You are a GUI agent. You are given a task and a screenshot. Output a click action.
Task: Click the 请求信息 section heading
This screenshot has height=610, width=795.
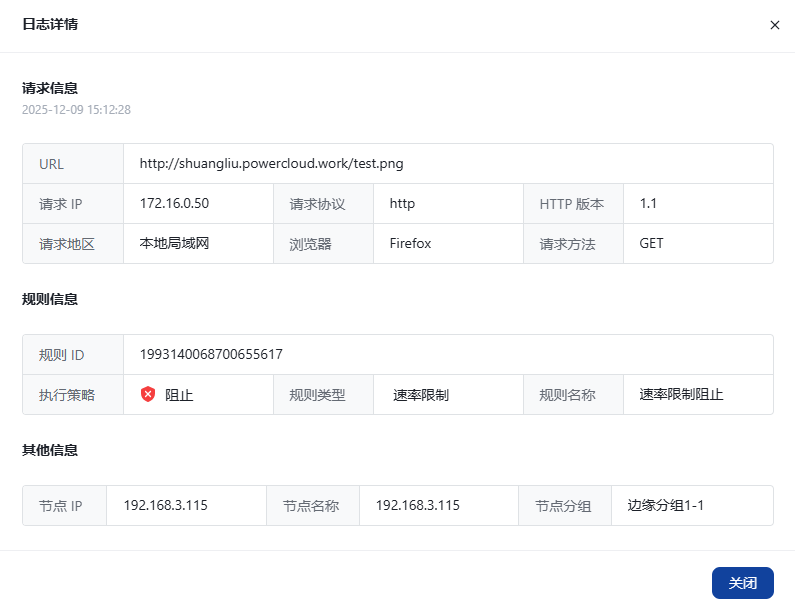tap(50, 88)
